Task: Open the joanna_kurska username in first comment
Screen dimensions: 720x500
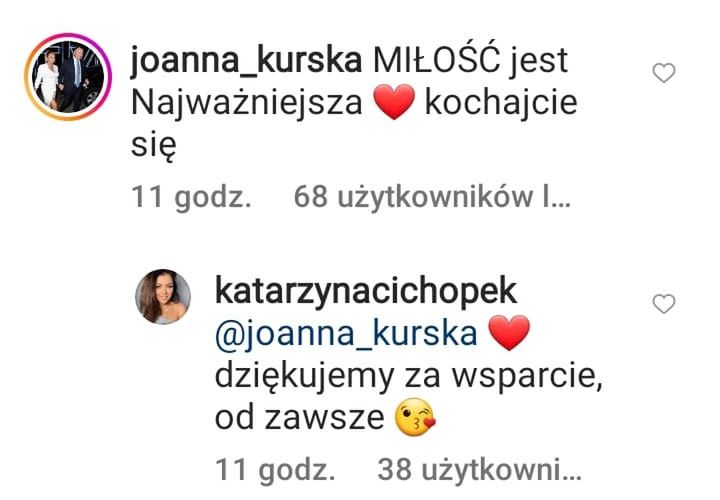Action: (x=246, y=61)
